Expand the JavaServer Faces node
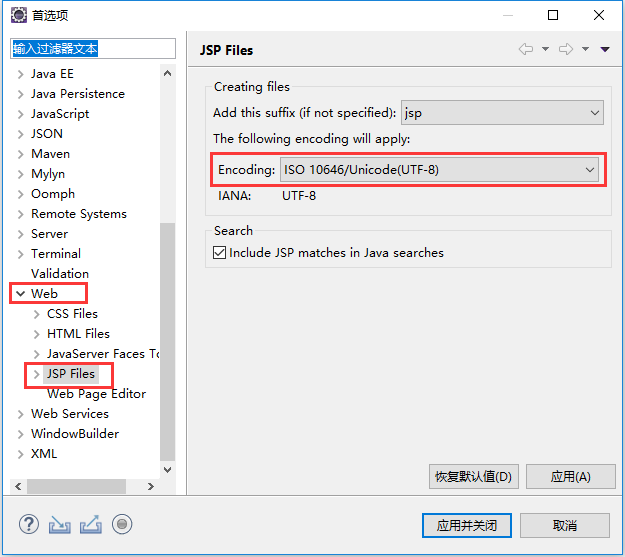Viewport: 625px width, 557px height. click(37, 354)
